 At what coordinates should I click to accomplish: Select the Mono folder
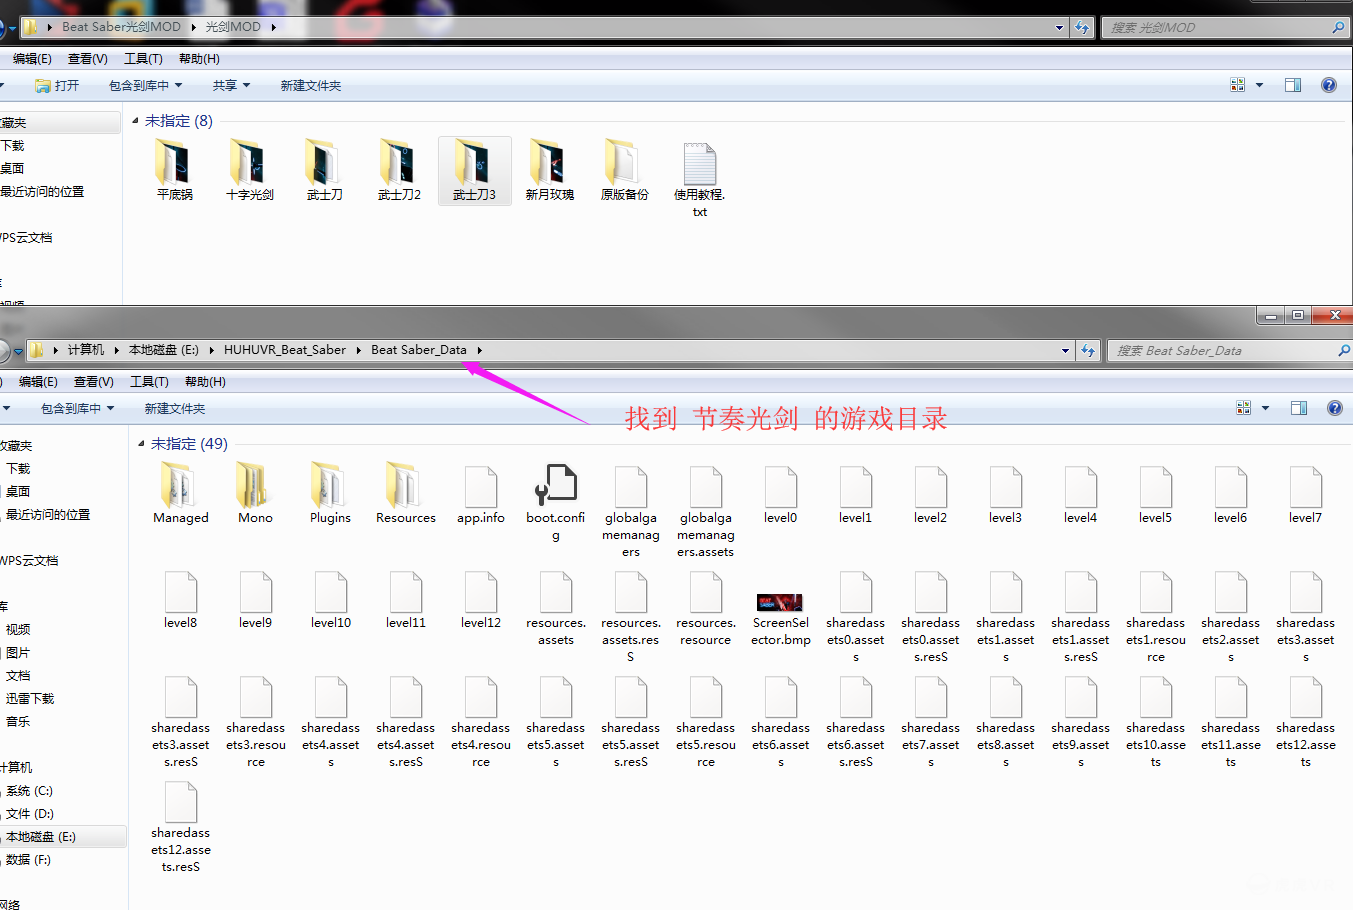click(255, 494)
